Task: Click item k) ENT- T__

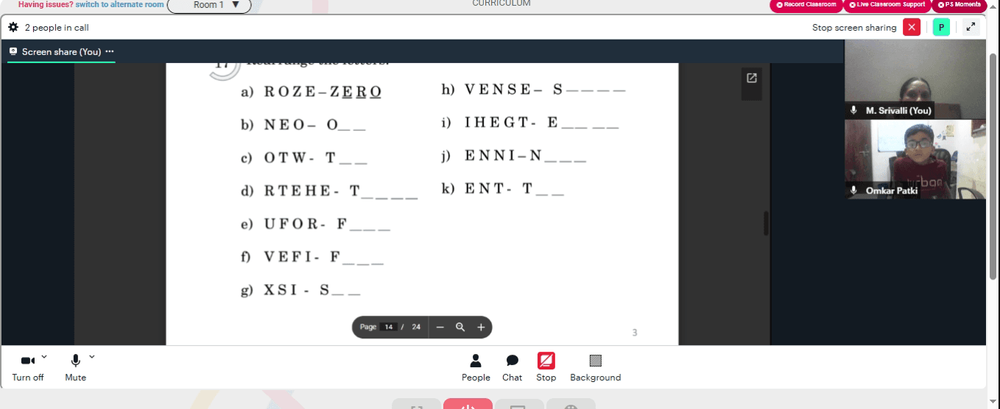Action: [503, 189]
